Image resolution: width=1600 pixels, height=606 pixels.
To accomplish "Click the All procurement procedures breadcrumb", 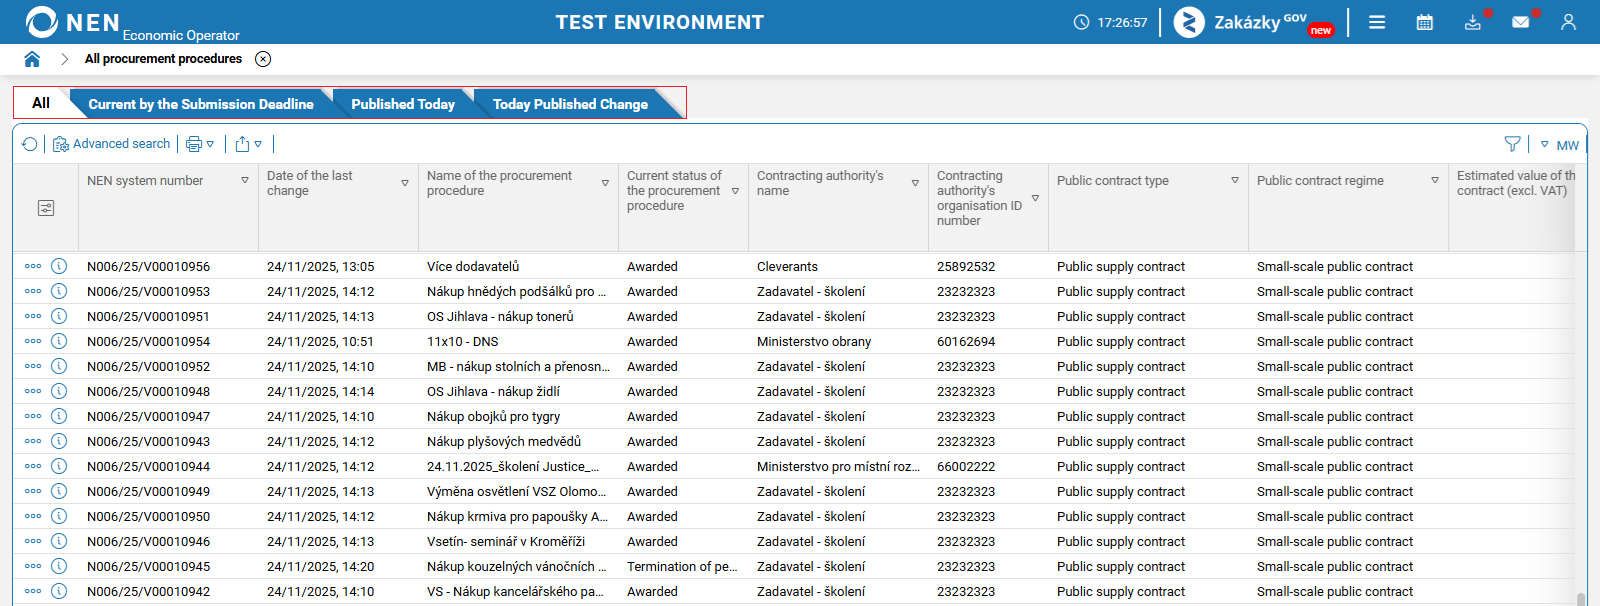I will pyautogui.click(x=163, y=59).
